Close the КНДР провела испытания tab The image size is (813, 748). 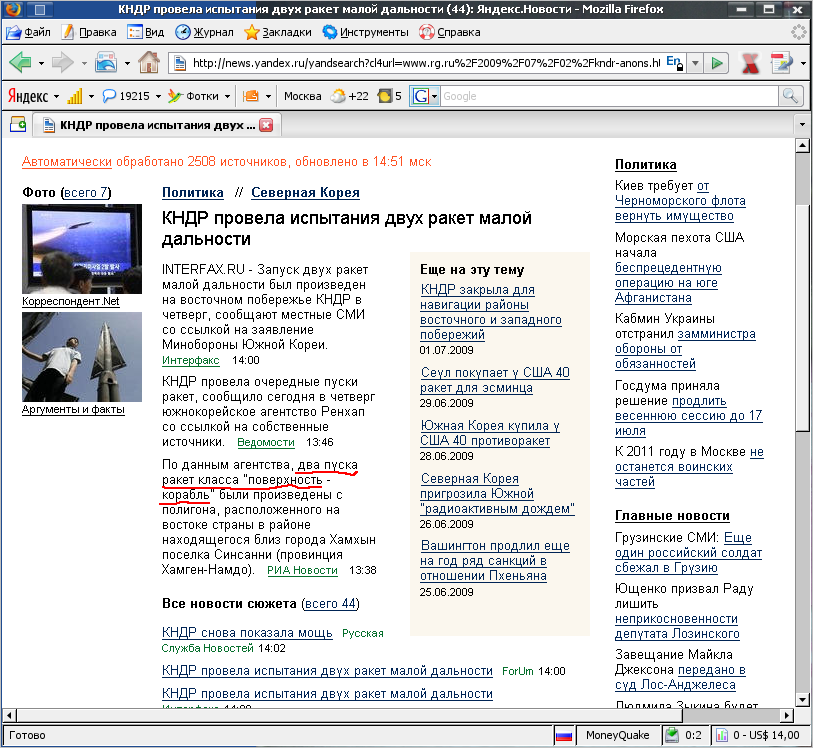266,125
